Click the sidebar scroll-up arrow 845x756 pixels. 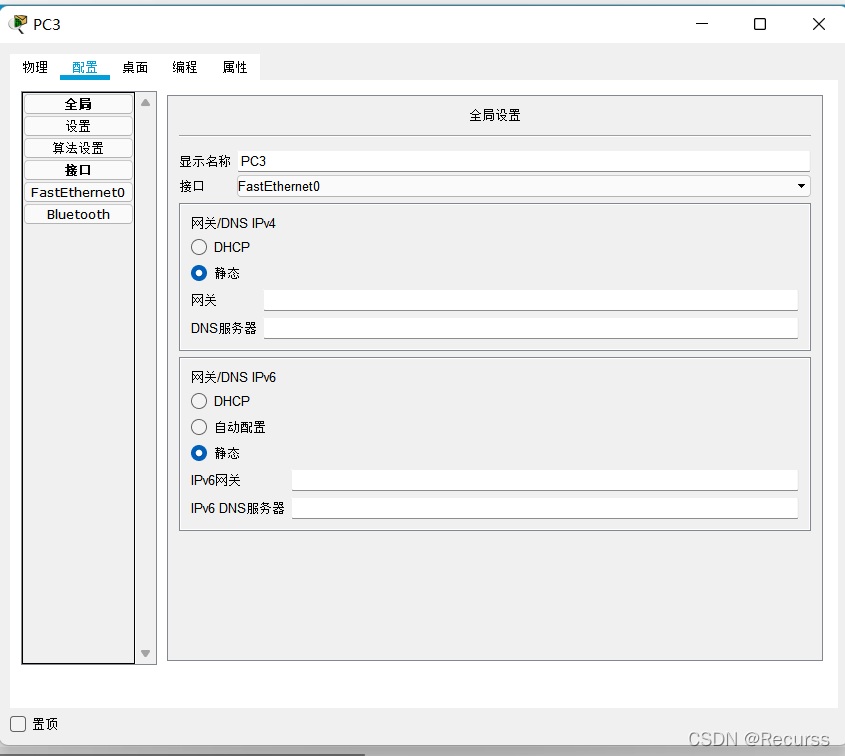tap(146, 102)
